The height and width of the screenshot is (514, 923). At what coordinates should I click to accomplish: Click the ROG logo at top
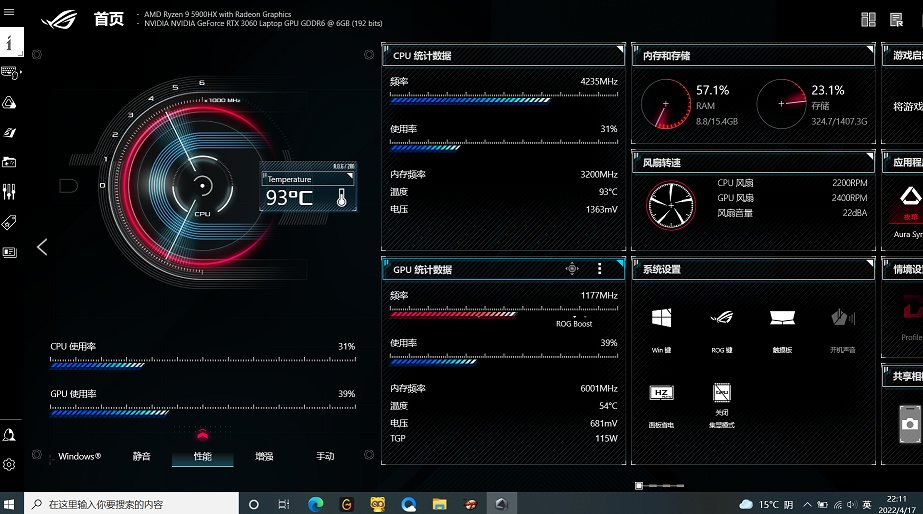[x=59, y=19]
